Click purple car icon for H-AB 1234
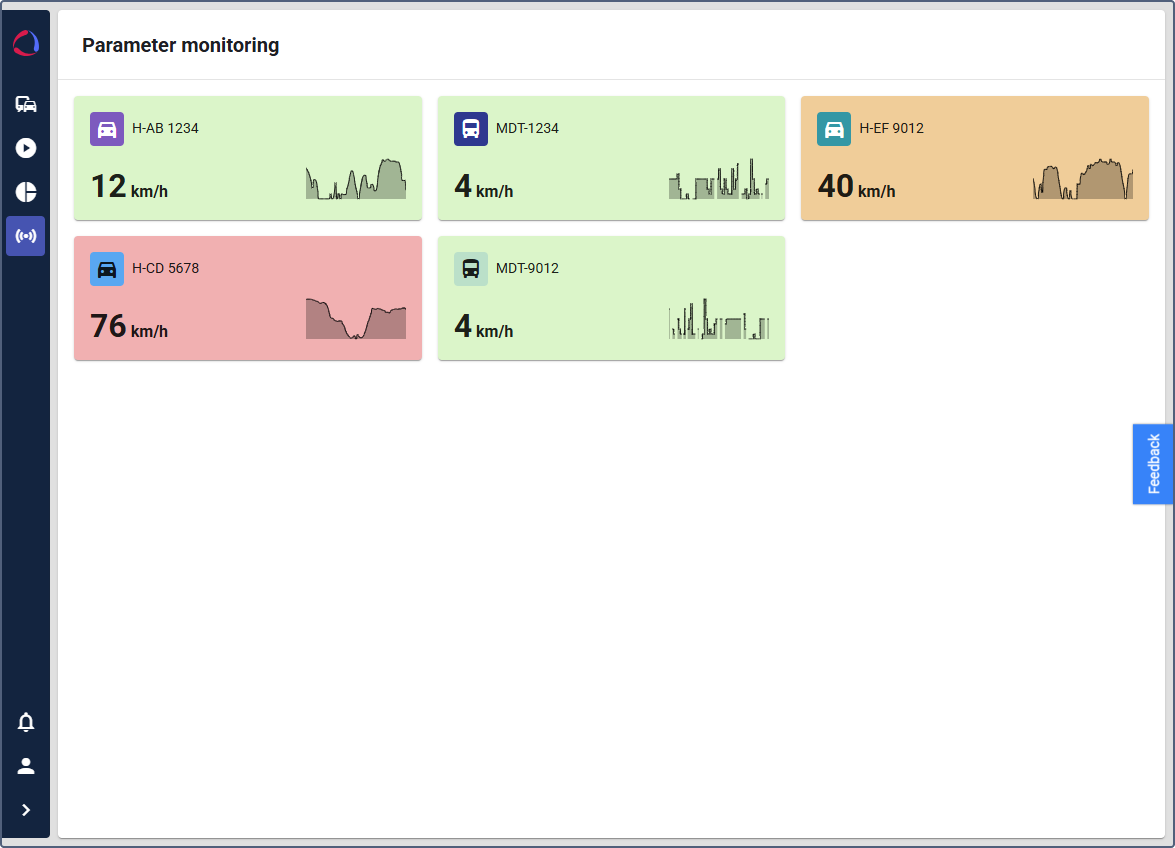1175x848 pixels. (107, 129)
